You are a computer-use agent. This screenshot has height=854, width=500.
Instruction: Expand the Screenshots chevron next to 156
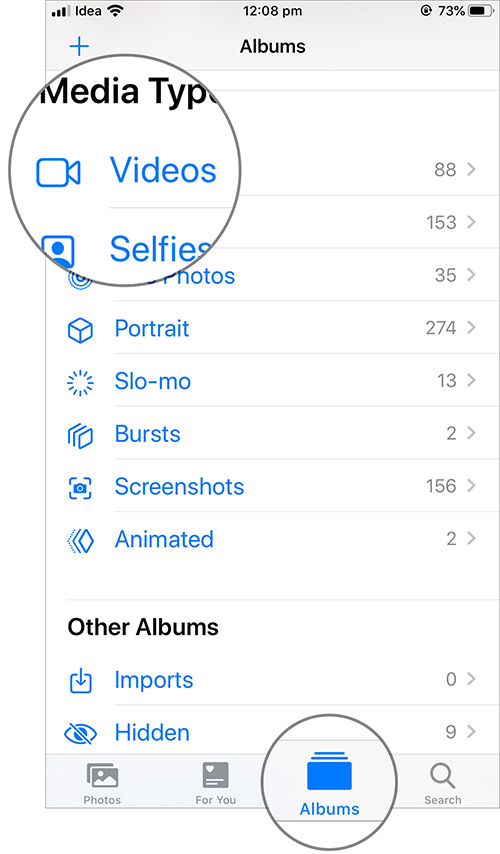(x=471, y=485)
